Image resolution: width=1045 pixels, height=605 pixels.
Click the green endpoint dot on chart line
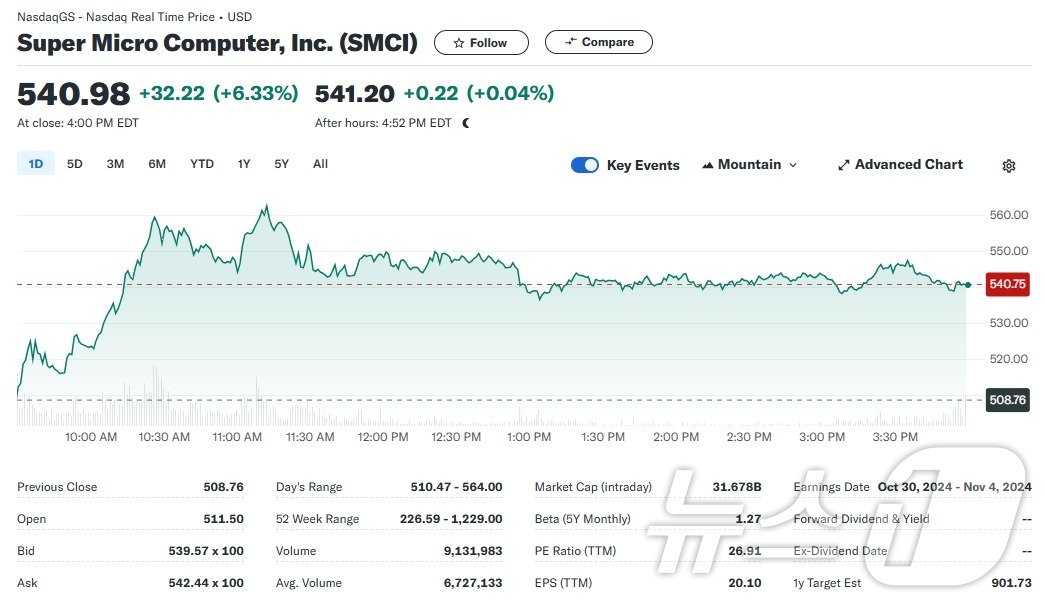(967, 285)
